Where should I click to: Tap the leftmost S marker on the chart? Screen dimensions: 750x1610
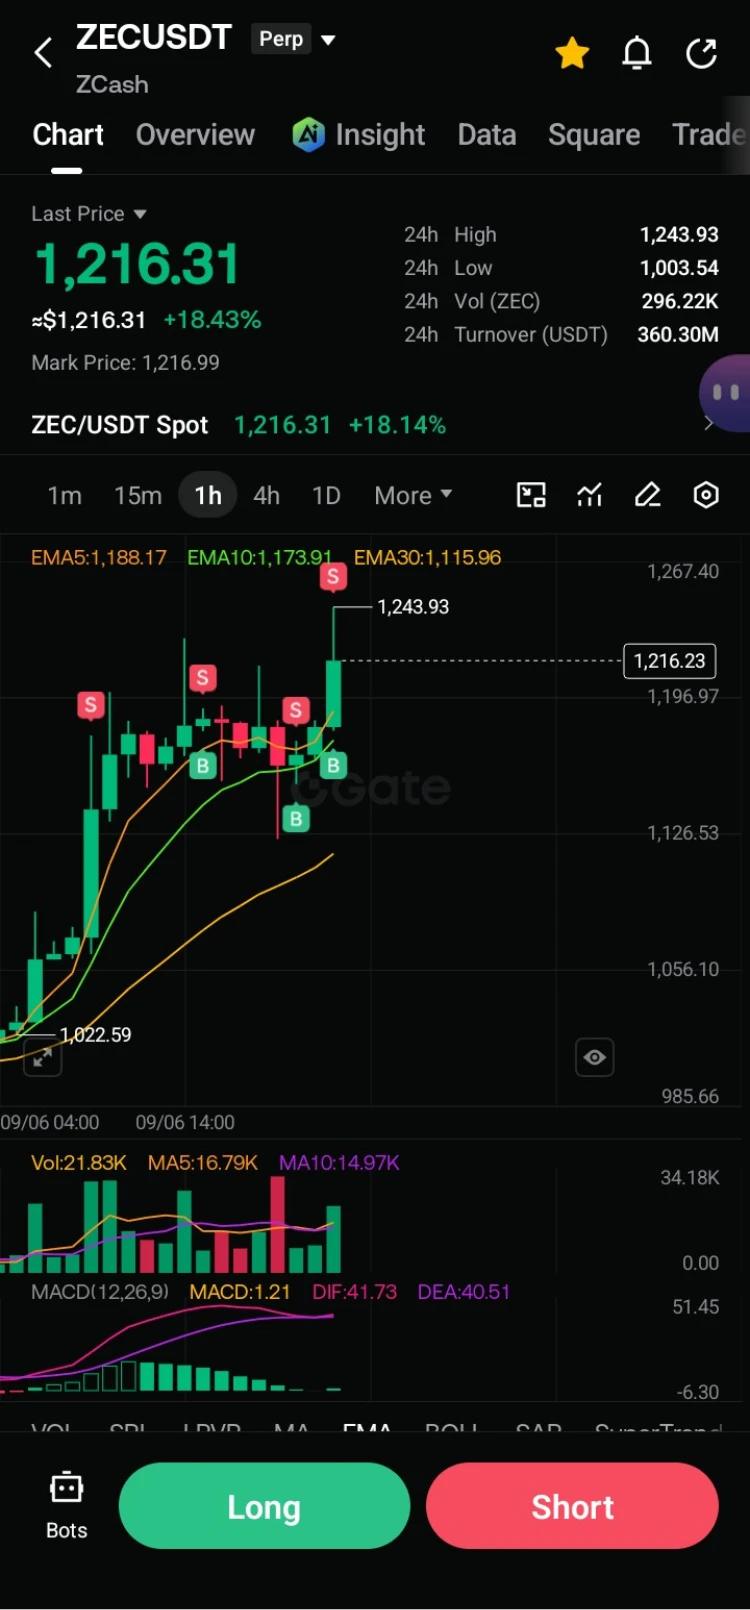point(91,706)
